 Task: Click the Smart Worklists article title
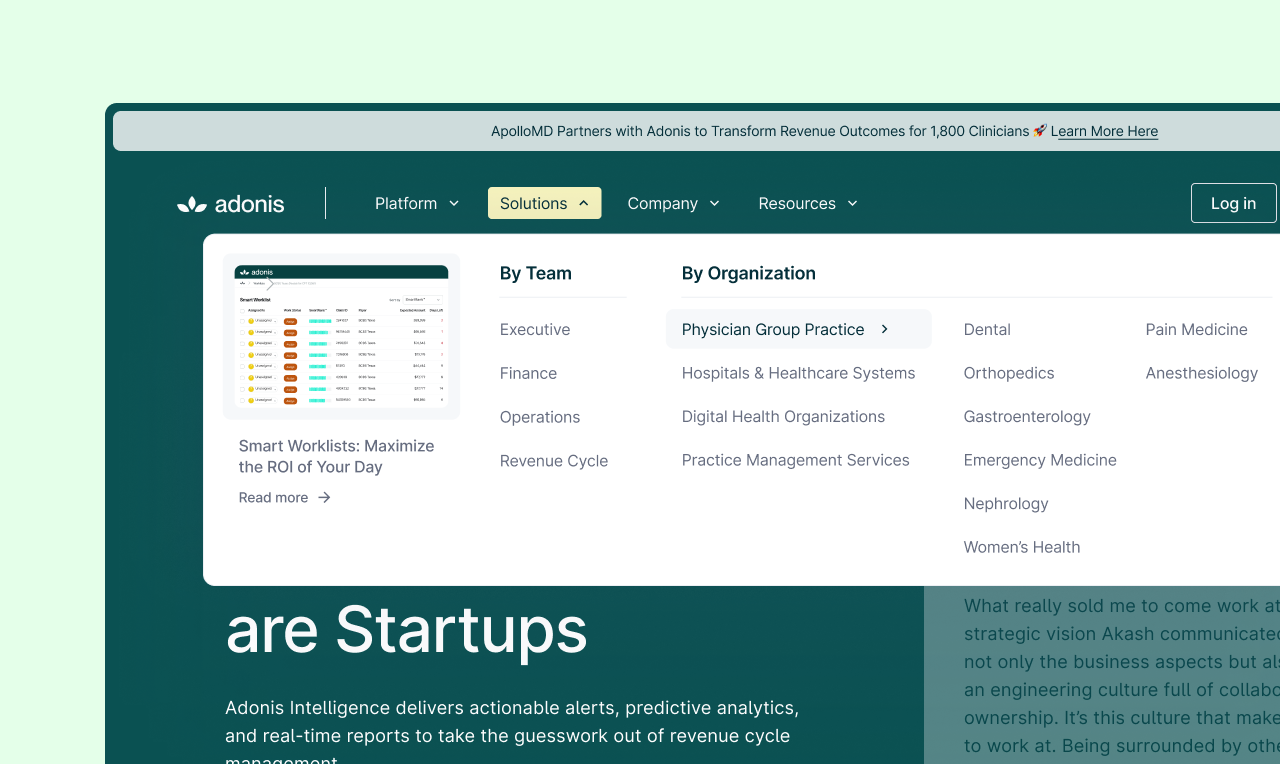(x=336, y=456)
